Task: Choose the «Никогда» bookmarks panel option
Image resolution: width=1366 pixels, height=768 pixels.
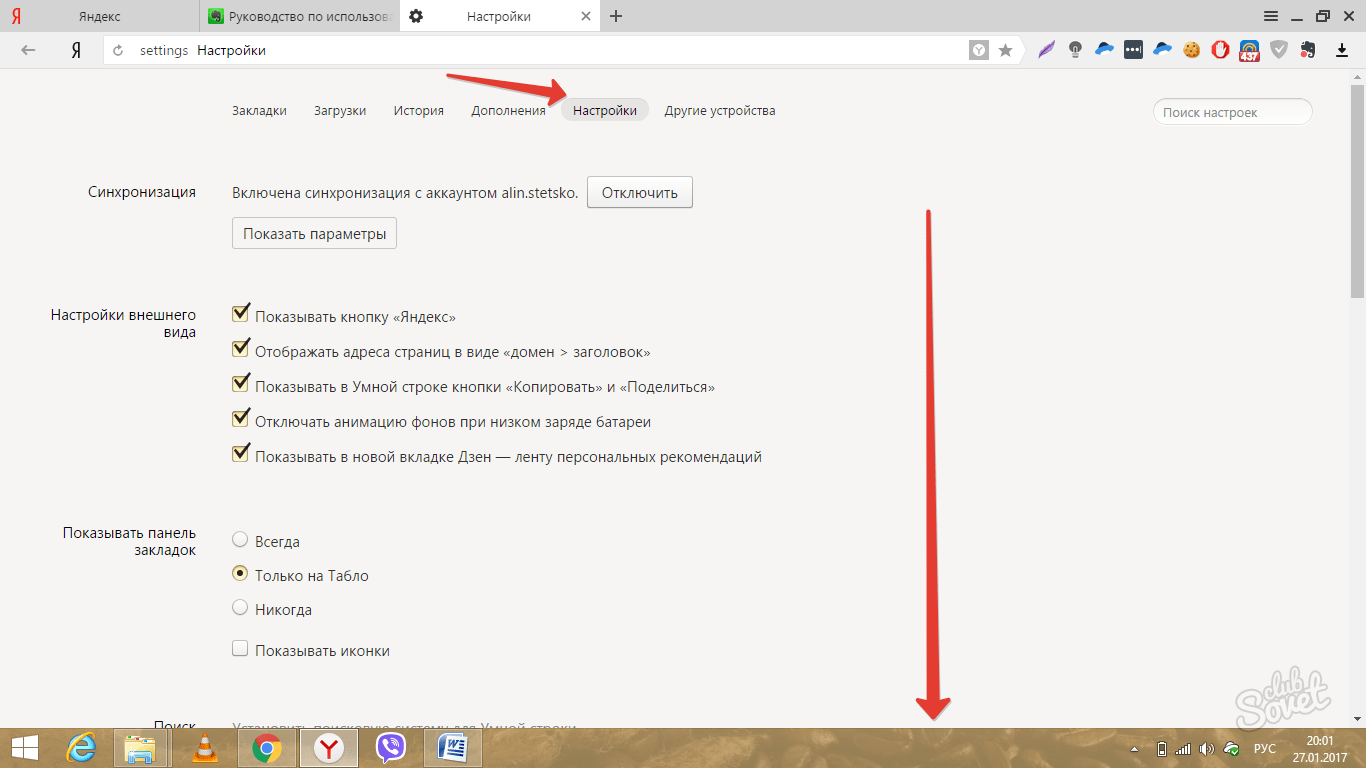Action: (x=240, y=608)
